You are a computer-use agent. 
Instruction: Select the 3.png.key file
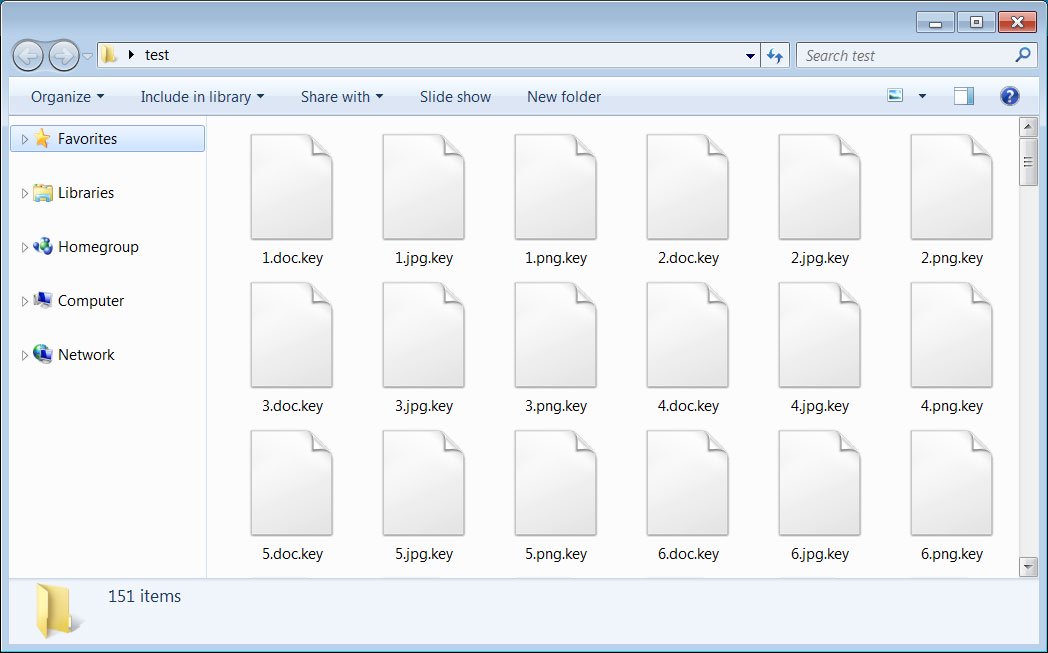[555, 336]
